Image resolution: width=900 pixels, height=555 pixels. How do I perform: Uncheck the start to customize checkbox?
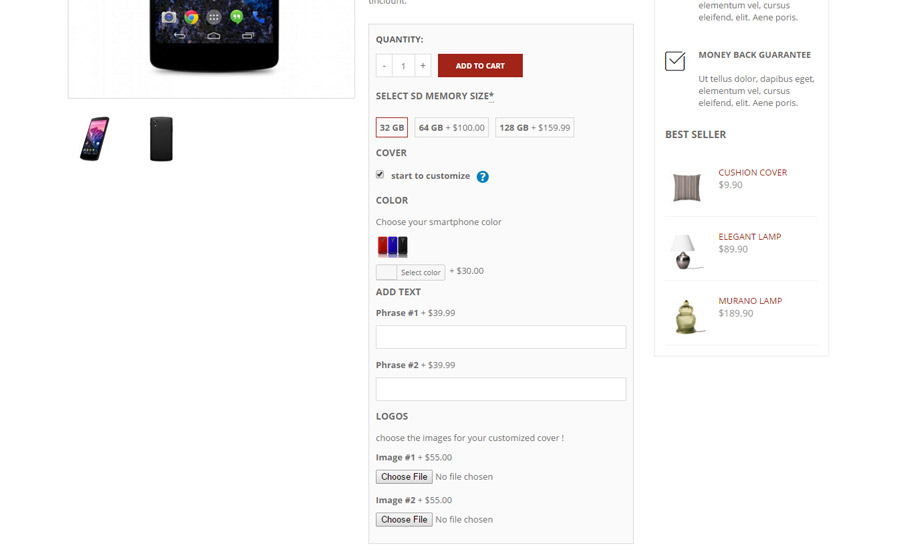[380, 174]
